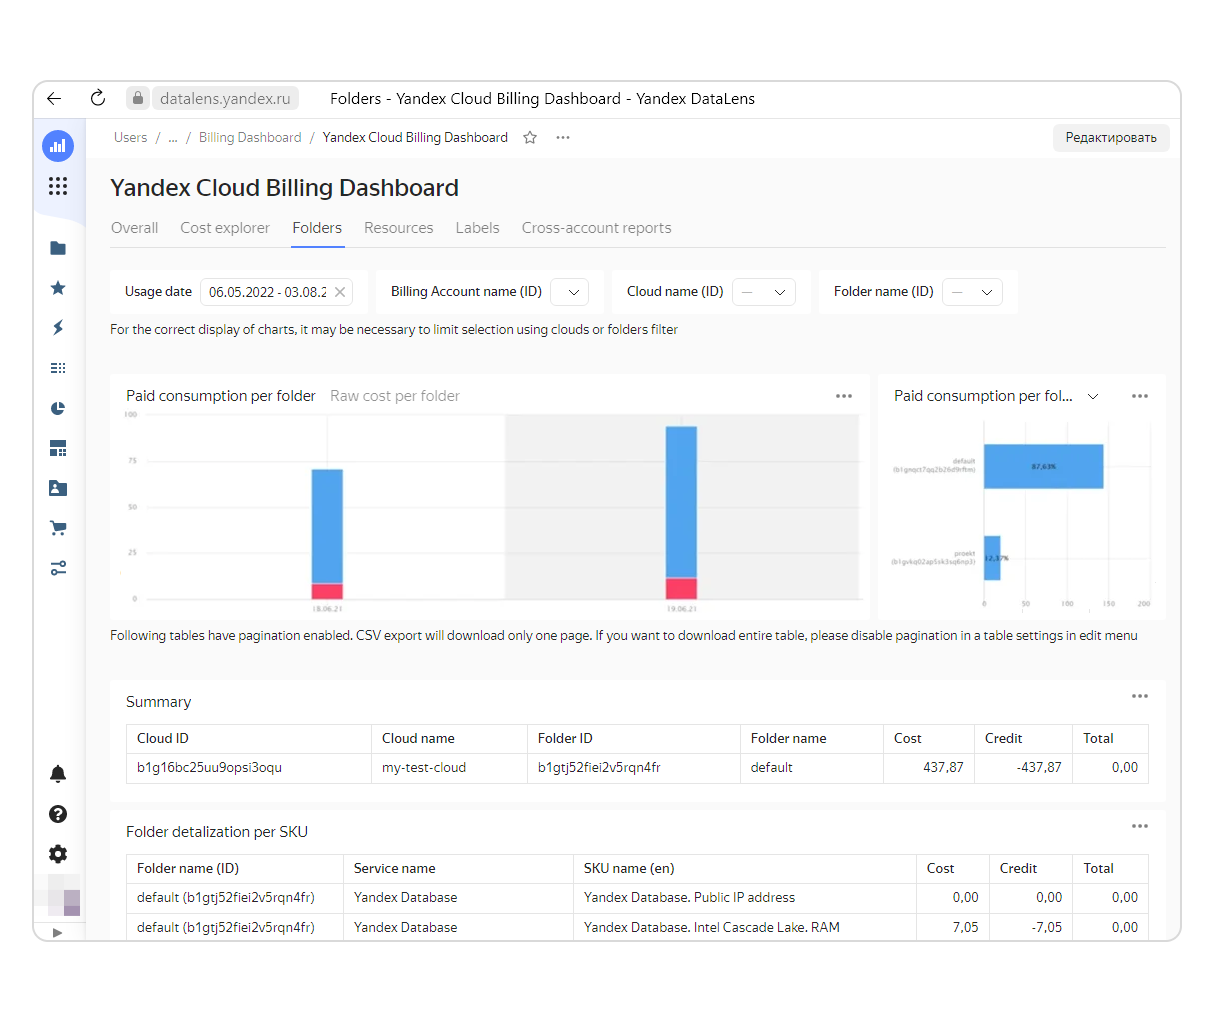Open the Billing Account name (ID) dropdown
The image size is (1214, 1022).
[x=570, y=292]
